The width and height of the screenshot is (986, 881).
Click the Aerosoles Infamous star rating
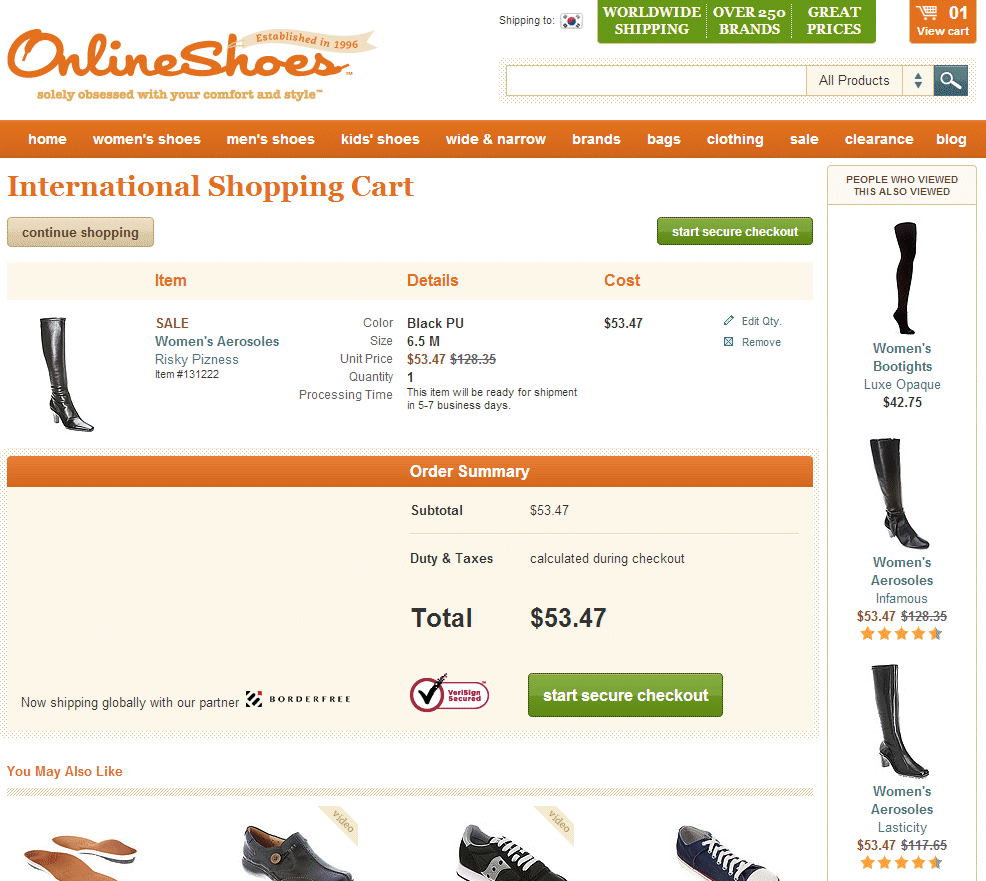click(x=901, y=633)
